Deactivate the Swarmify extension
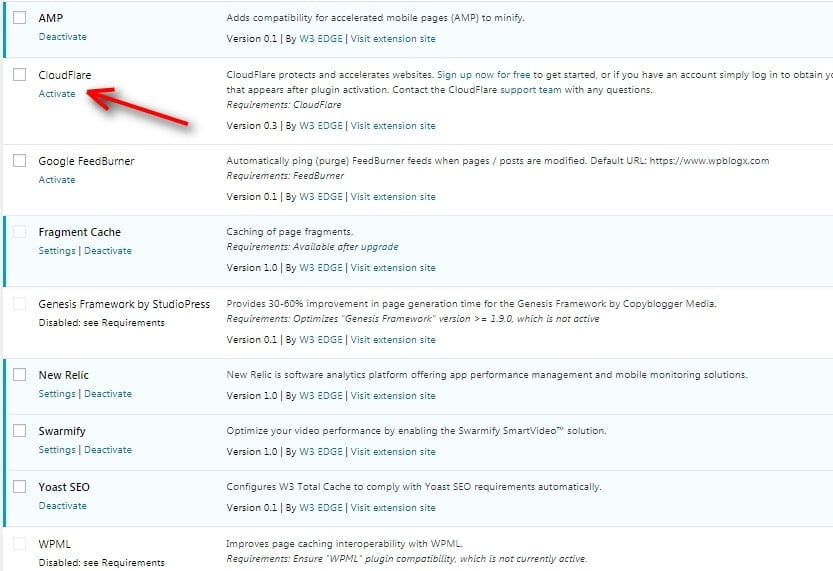Image resolution: width=833 pixels, height=571 pixels. pyautogui.click(x=108, y=449)
